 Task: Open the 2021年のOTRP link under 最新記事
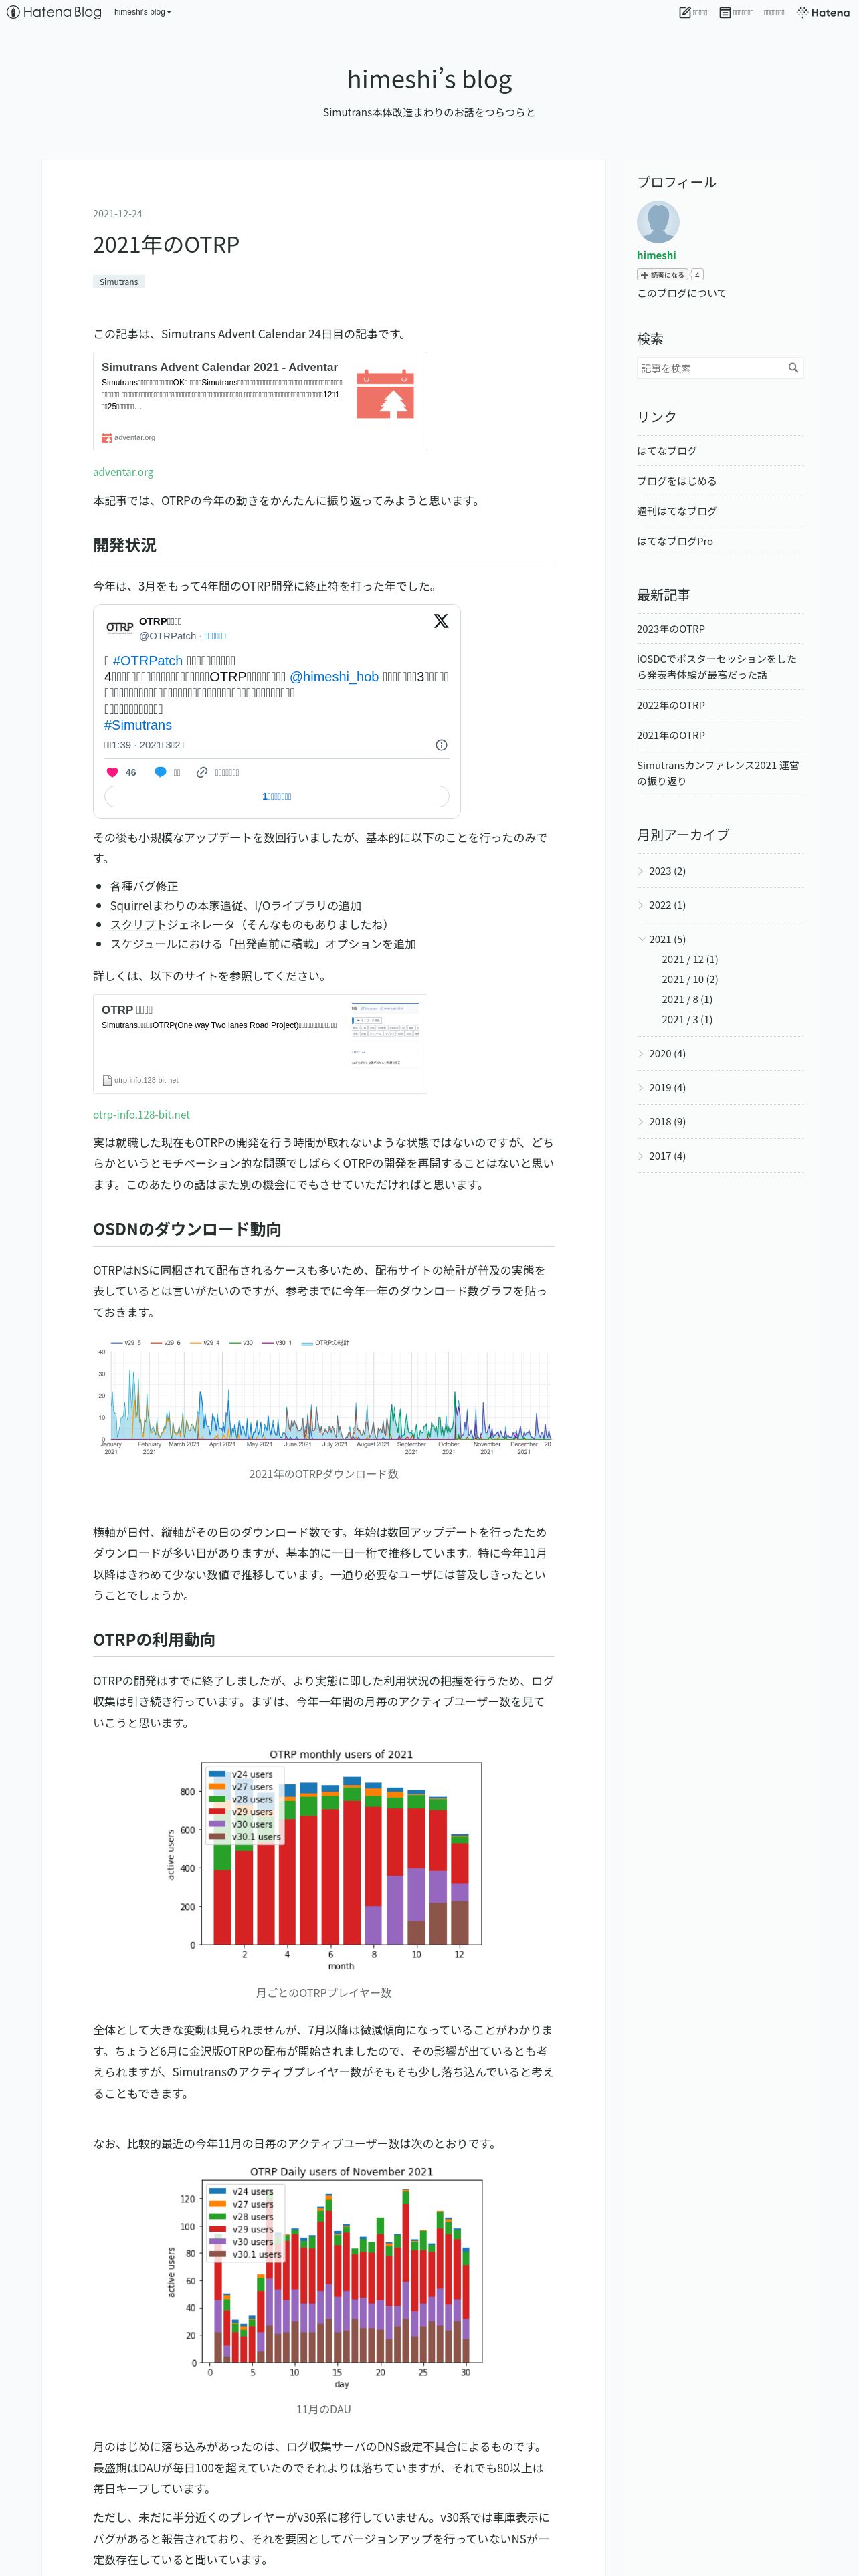click(x=671, y=735)
